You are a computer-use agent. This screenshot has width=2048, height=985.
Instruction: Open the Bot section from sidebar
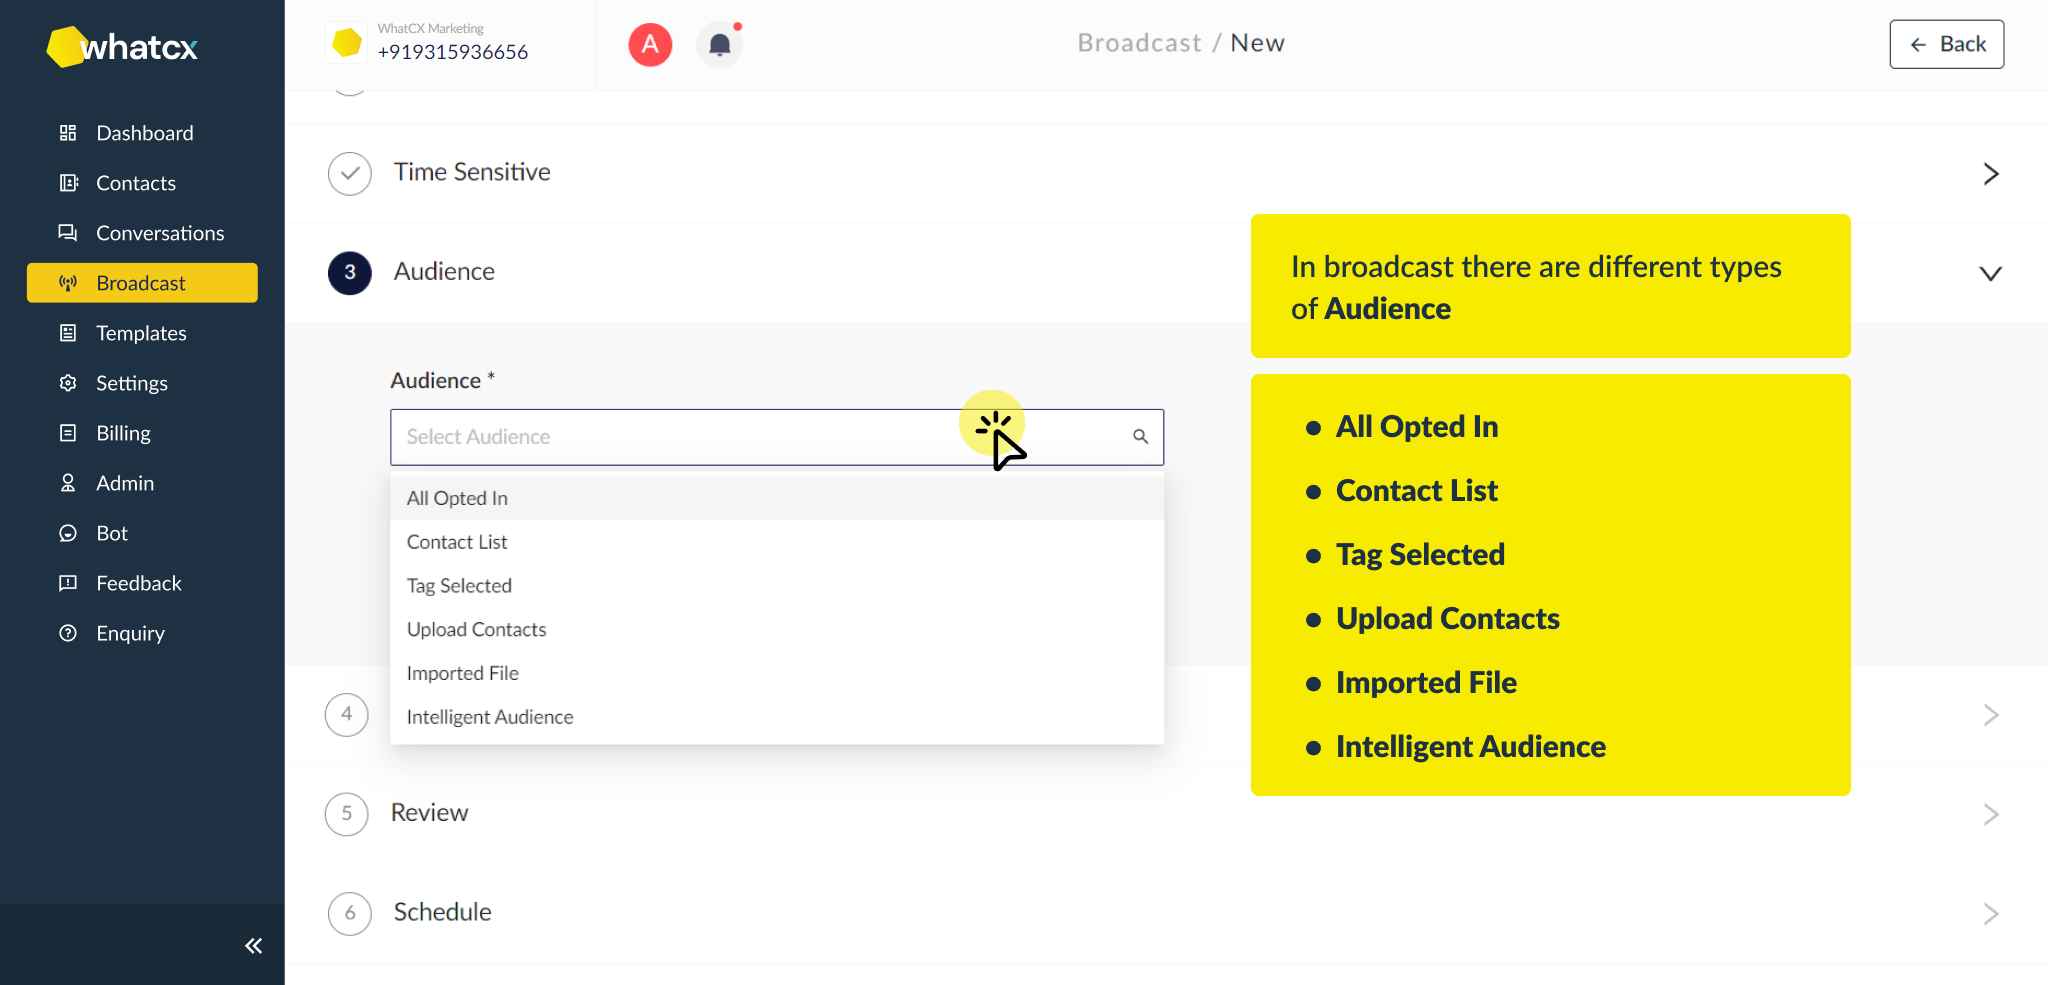tap(68, 532)
